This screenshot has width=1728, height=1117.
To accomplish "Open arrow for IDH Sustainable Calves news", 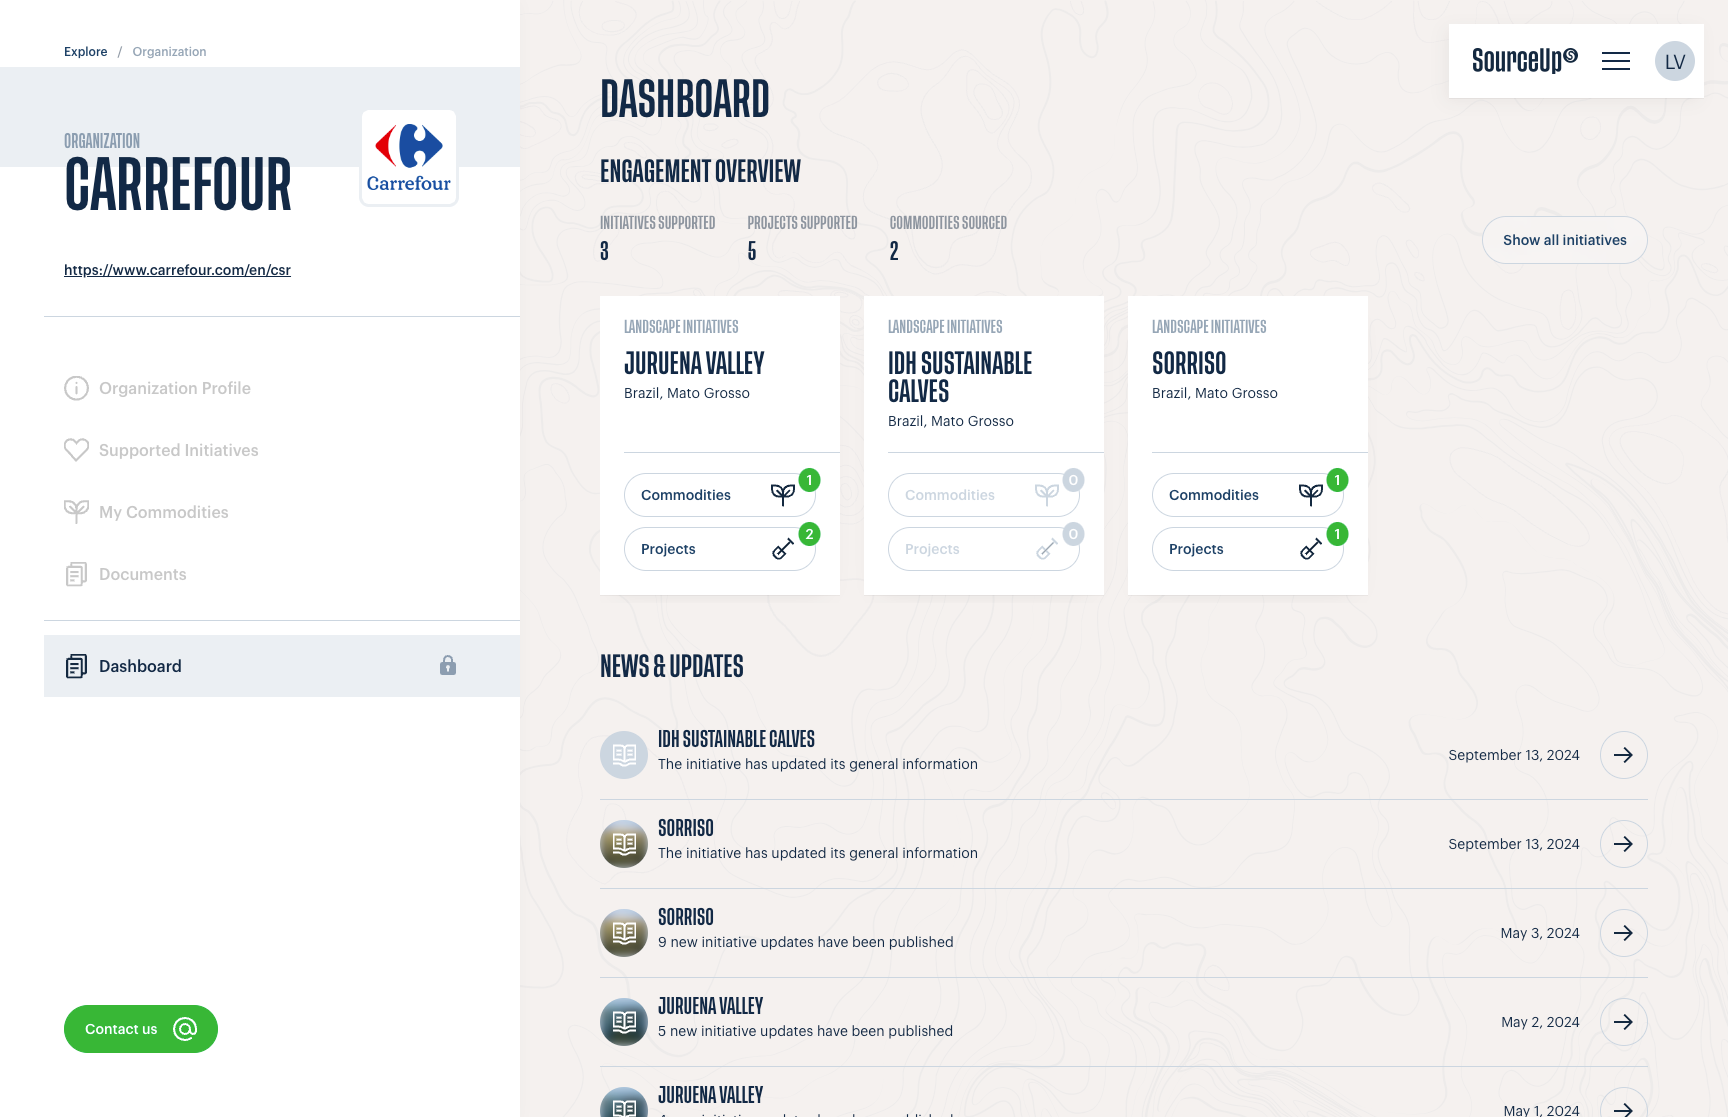I will (x=1623, y=755).
